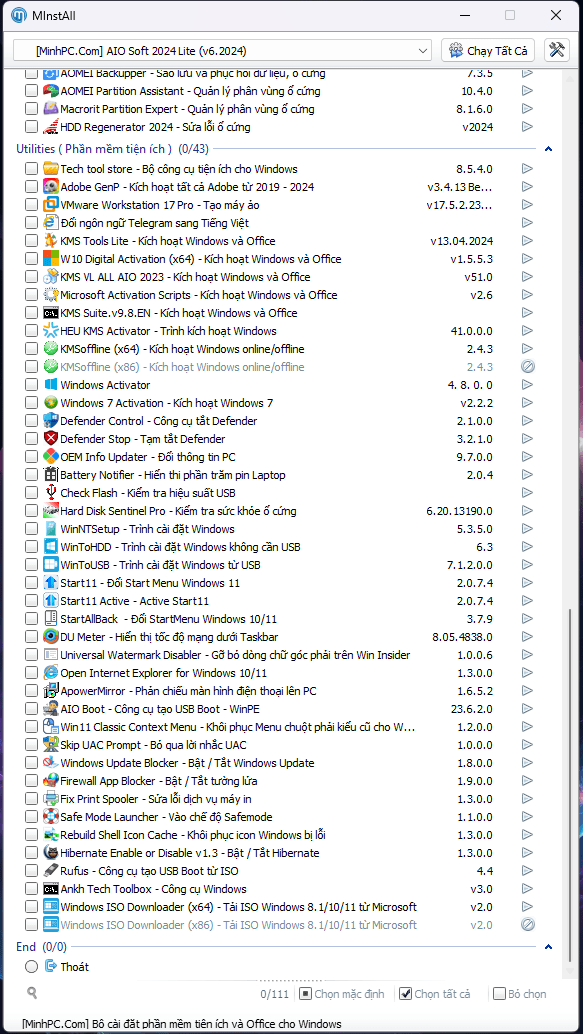Click the End (0/0) section header
Image resolution: width=583 pixels, height=1034 pixels.
[42, 947]
